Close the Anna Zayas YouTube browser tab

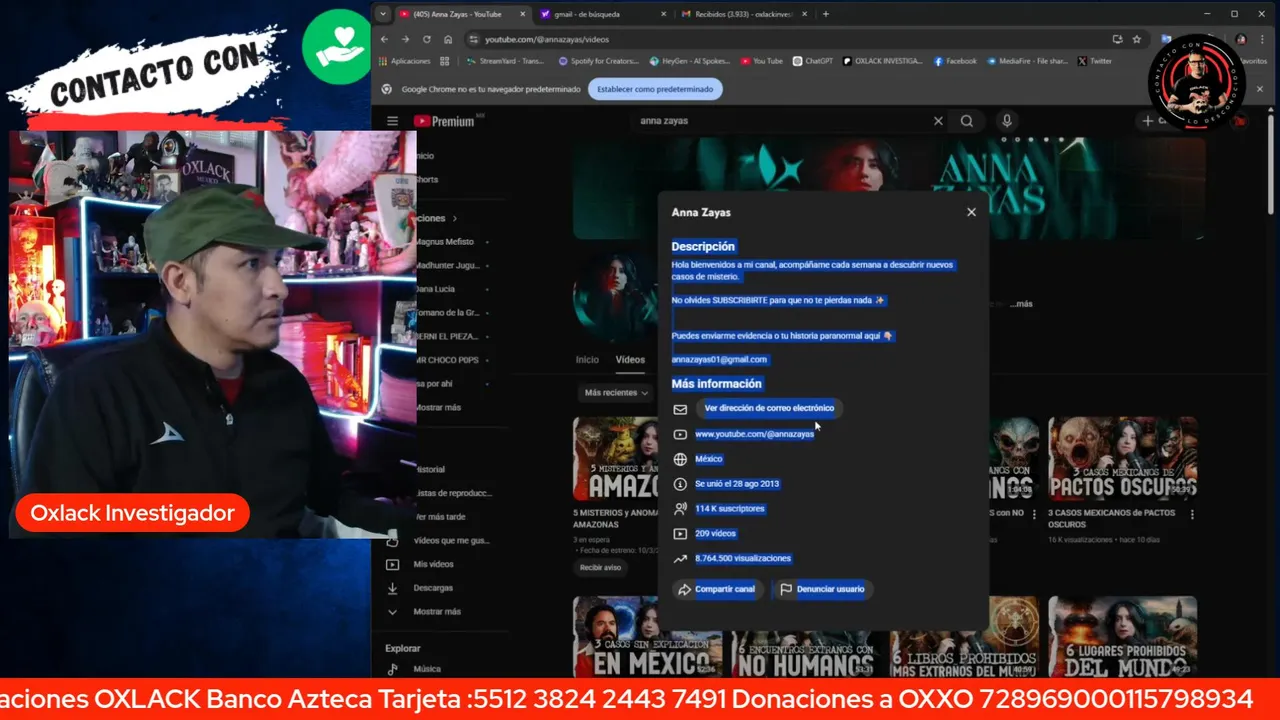pyautogui.click(x=522, y=14)
